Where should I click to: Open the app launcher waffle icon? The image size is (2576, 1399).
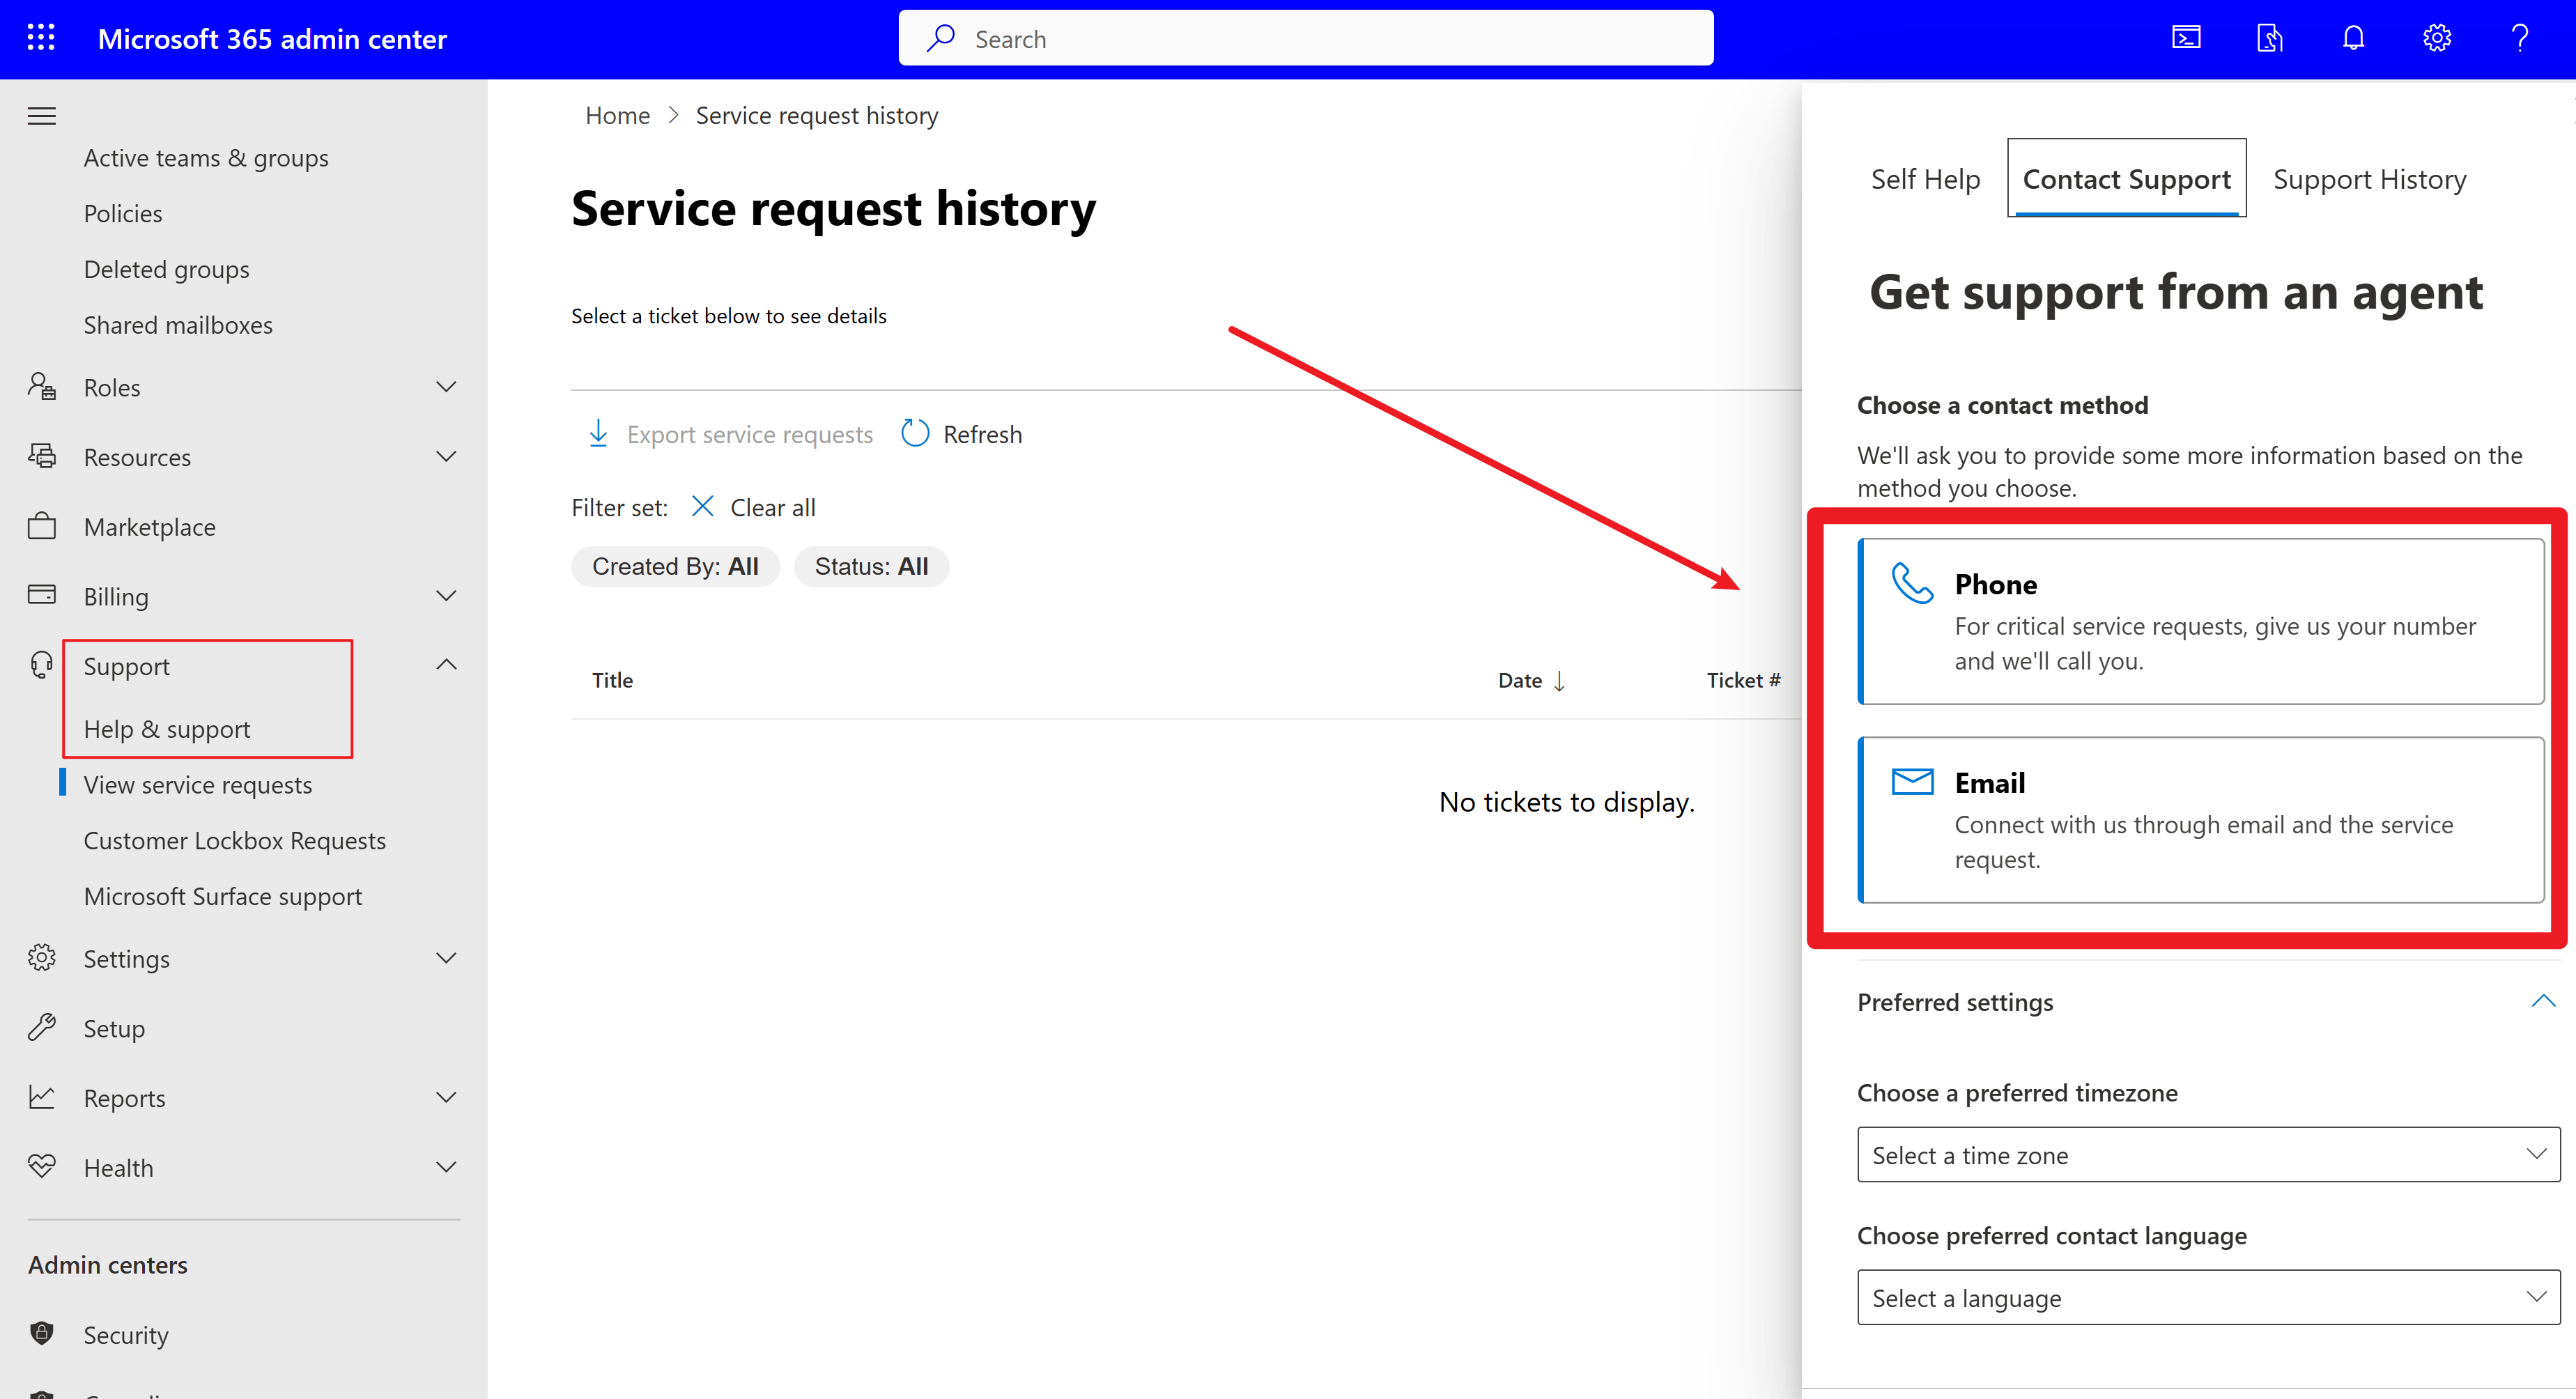tap(41, 38)
